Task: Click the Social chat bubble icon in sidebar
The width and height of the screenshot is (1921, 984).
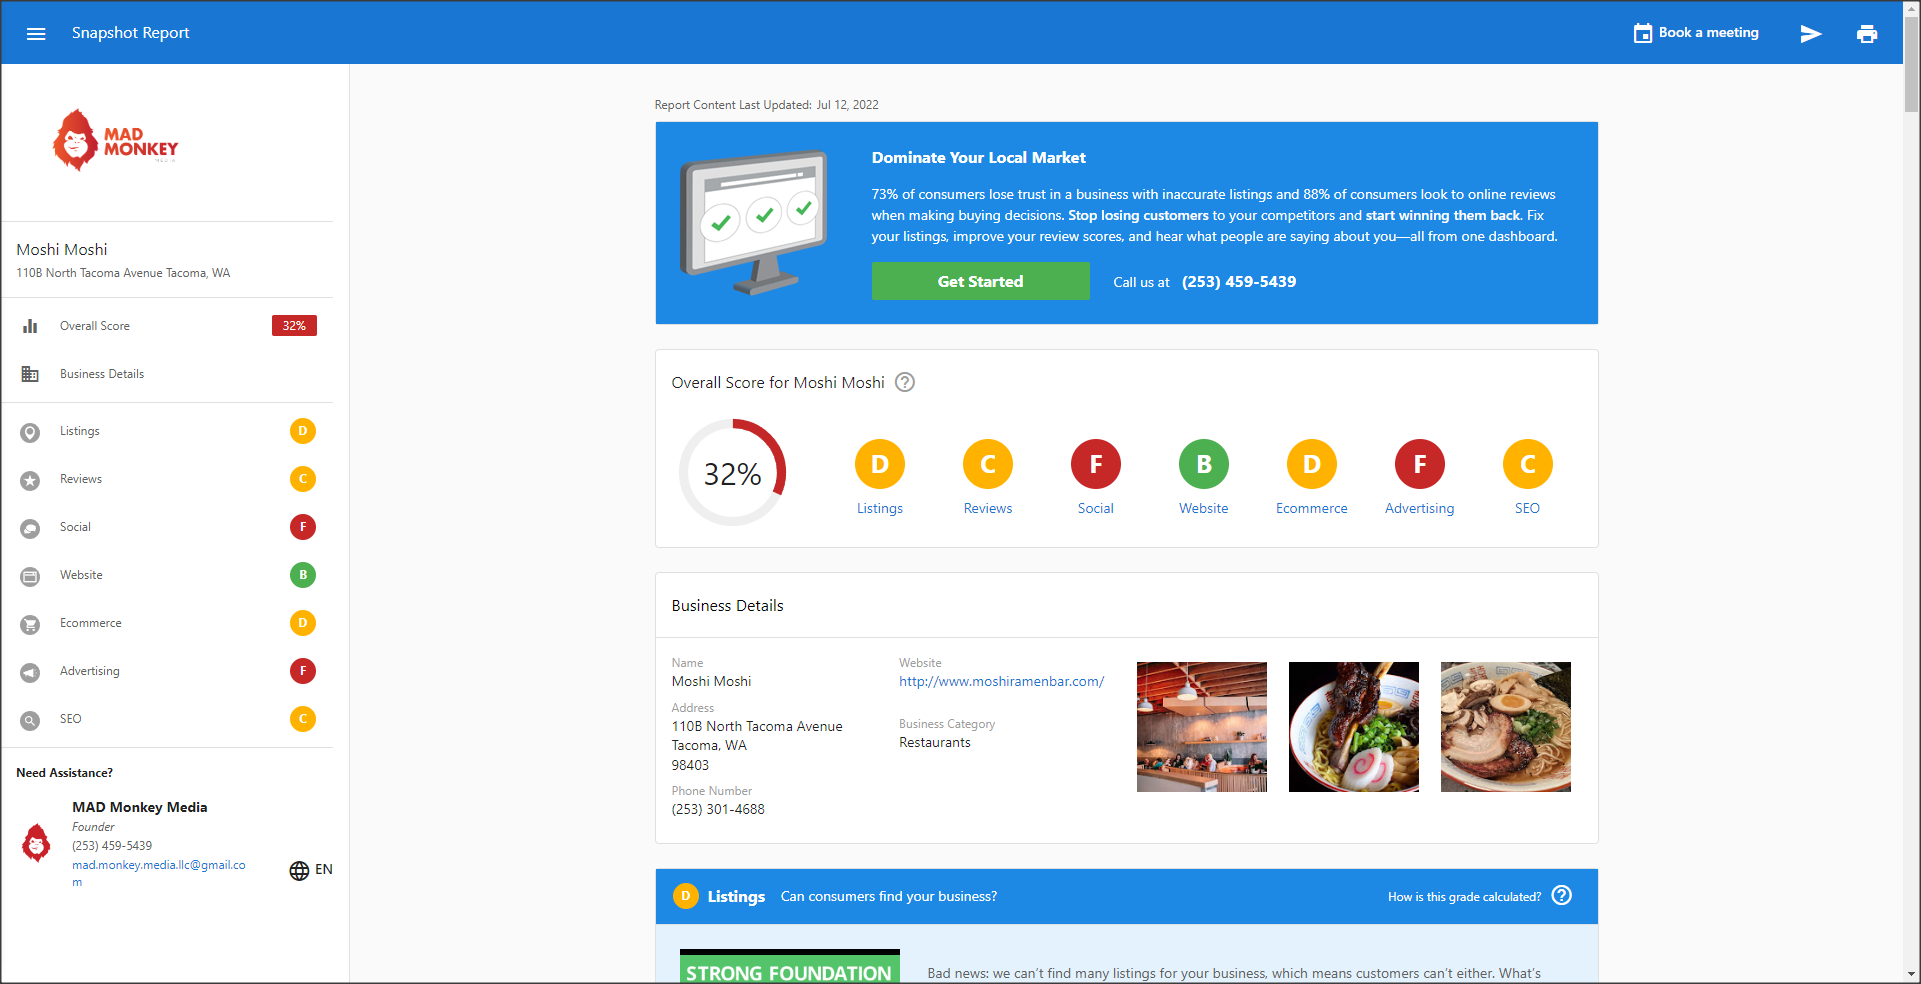Action: pyautogui.click(x=30, y=528)
